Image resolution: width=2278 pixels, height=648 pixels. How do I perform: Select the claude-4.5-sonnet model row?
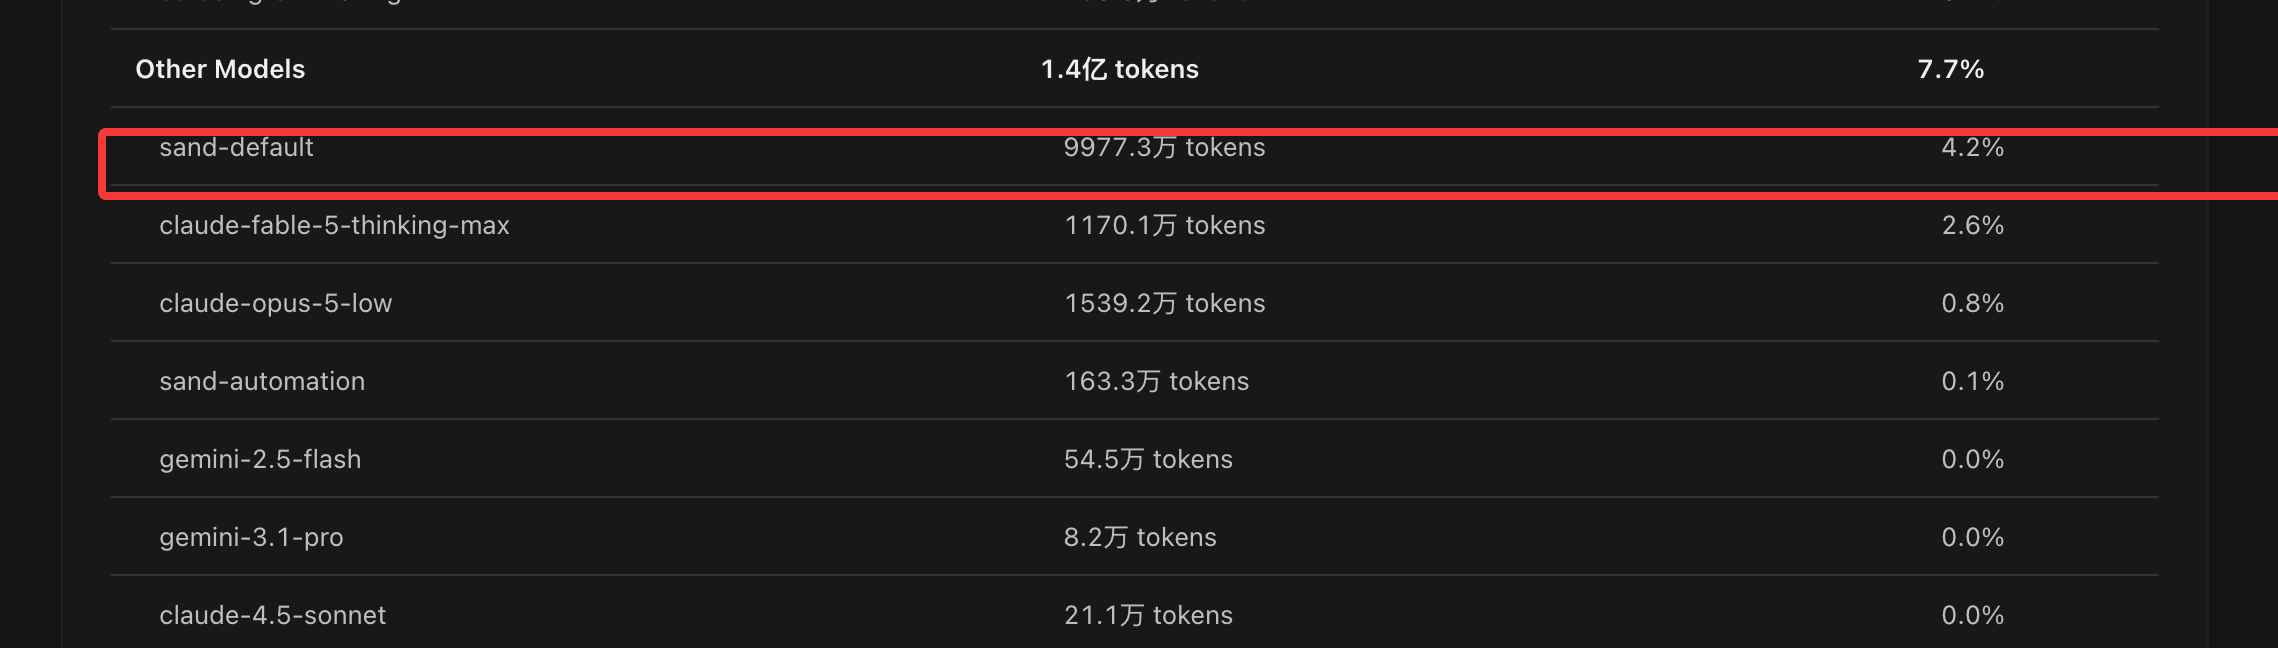(1135, 612)
